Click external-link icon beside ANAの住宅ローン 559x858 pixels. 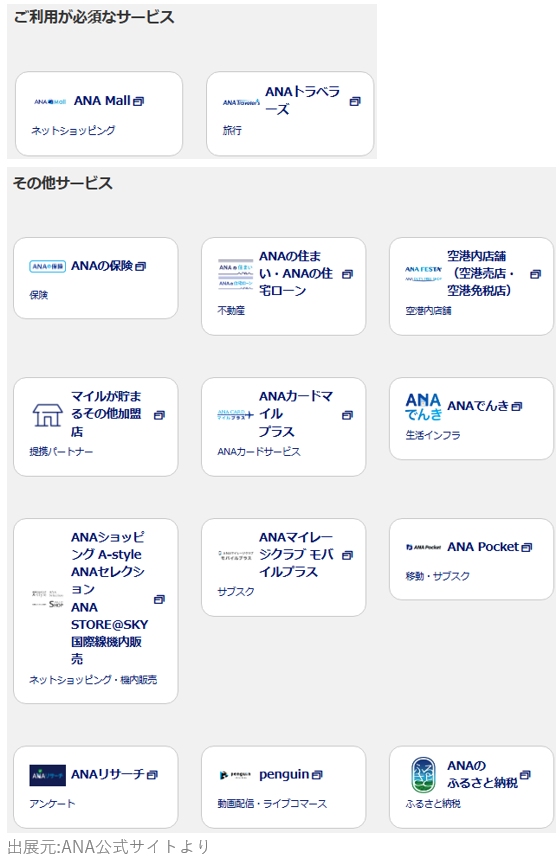pyautogui.click(x=347, y=274)
